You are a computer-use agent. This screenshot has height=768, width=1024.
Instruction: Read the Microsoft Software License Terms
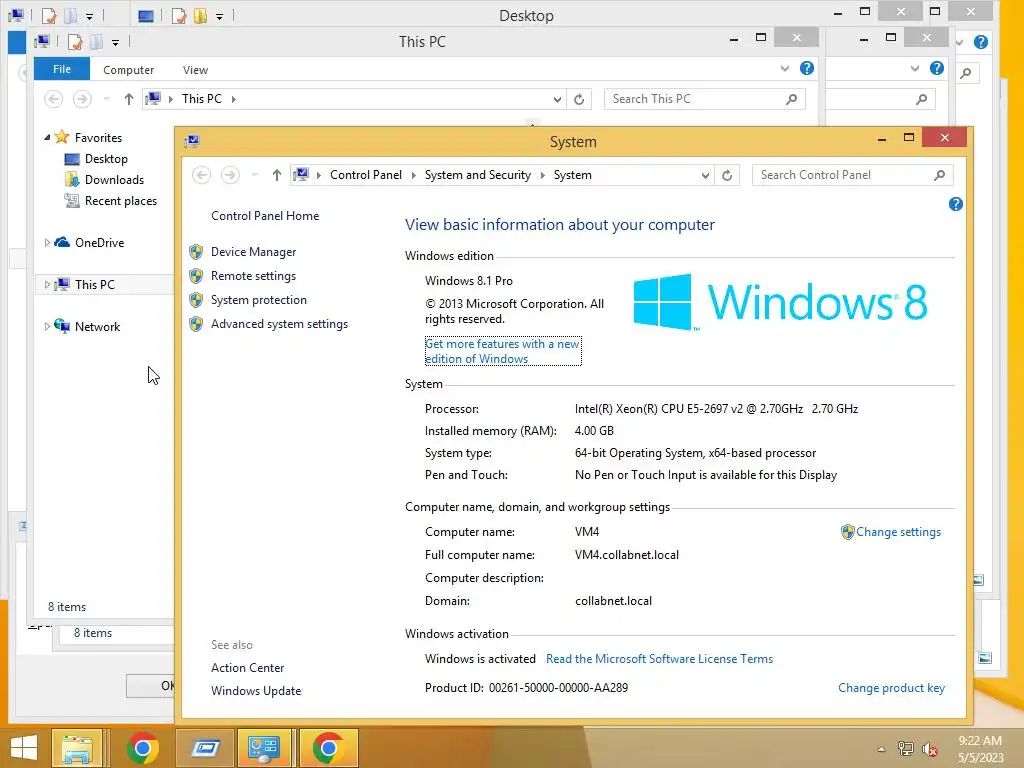[x=660, y=660]
